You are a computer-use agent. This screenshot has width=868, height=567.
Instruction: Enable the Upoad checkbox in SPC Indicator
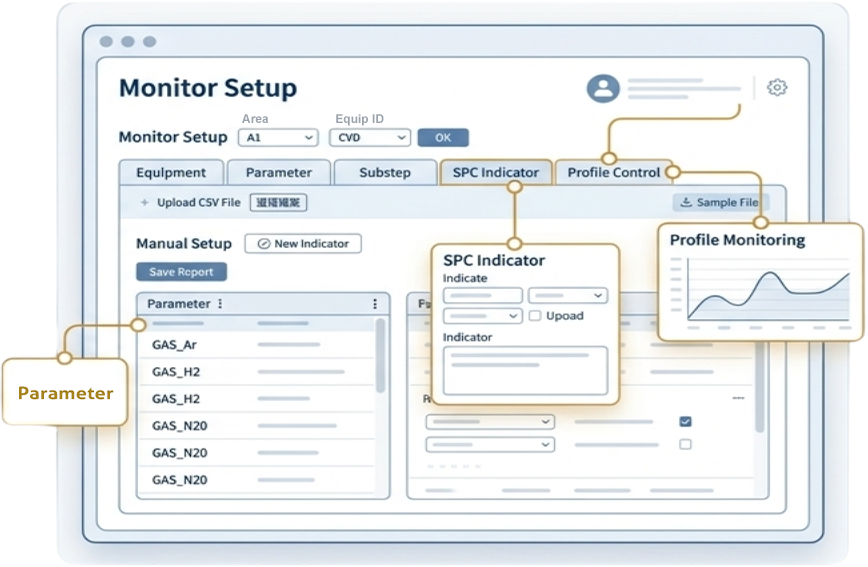pos(535,316)
